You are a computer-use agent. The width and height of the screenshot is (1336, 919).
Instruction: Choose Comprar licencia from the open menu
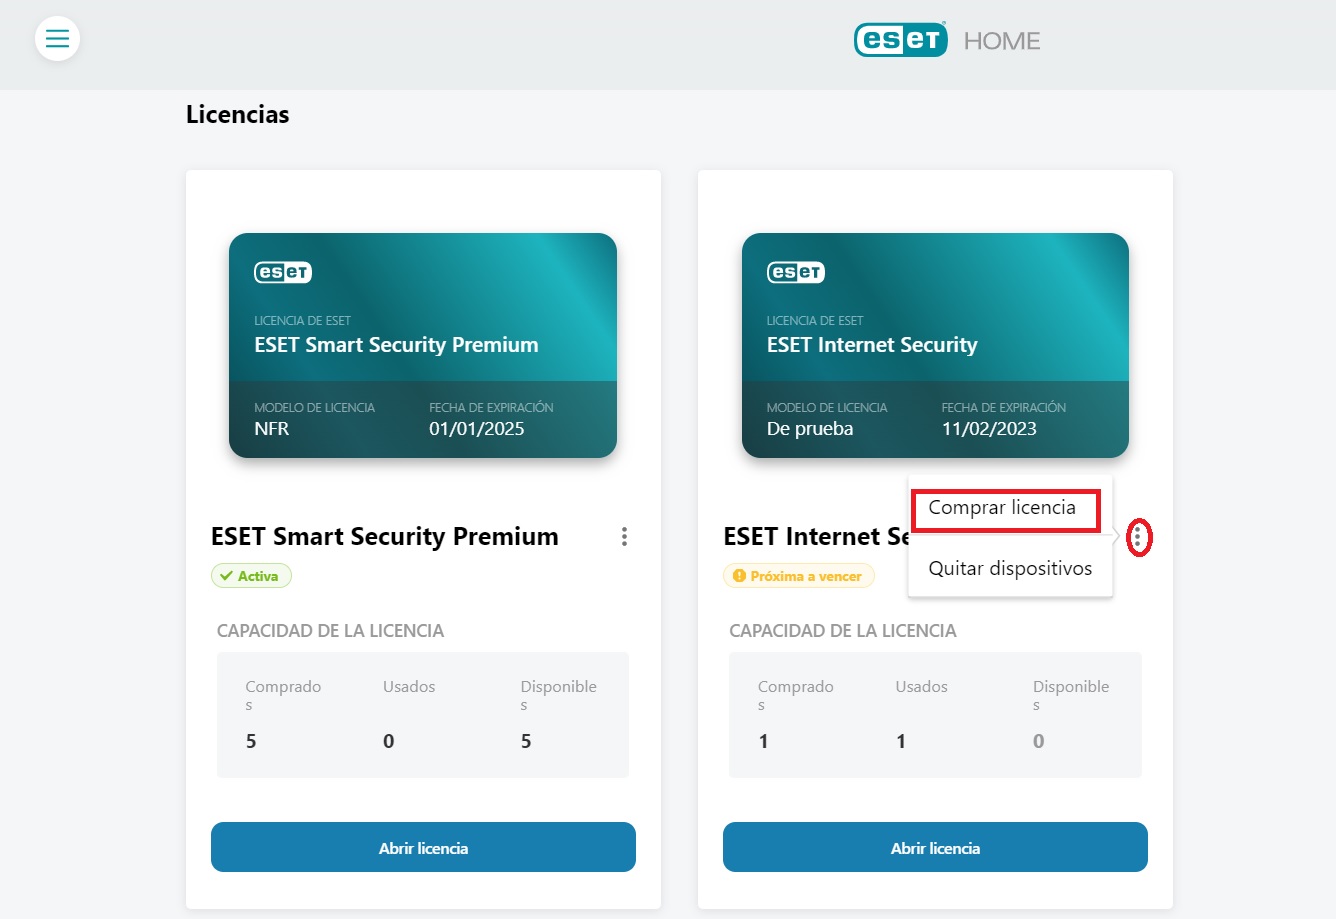1005,508
